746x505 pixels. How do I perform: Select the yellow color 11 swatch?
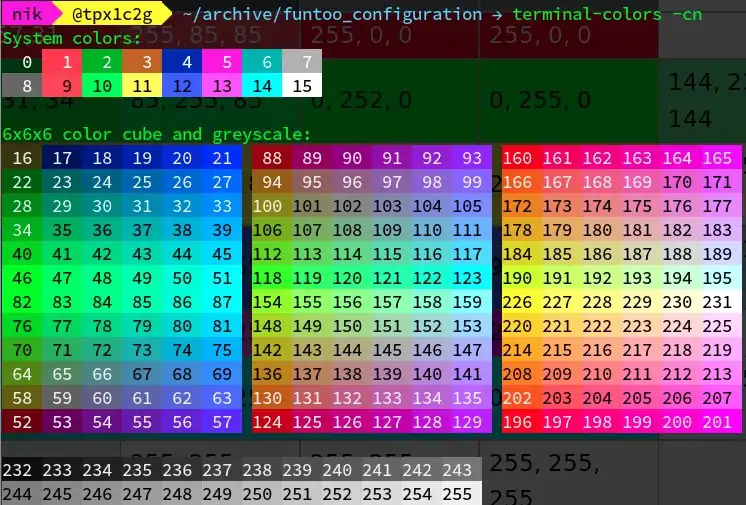142,86
